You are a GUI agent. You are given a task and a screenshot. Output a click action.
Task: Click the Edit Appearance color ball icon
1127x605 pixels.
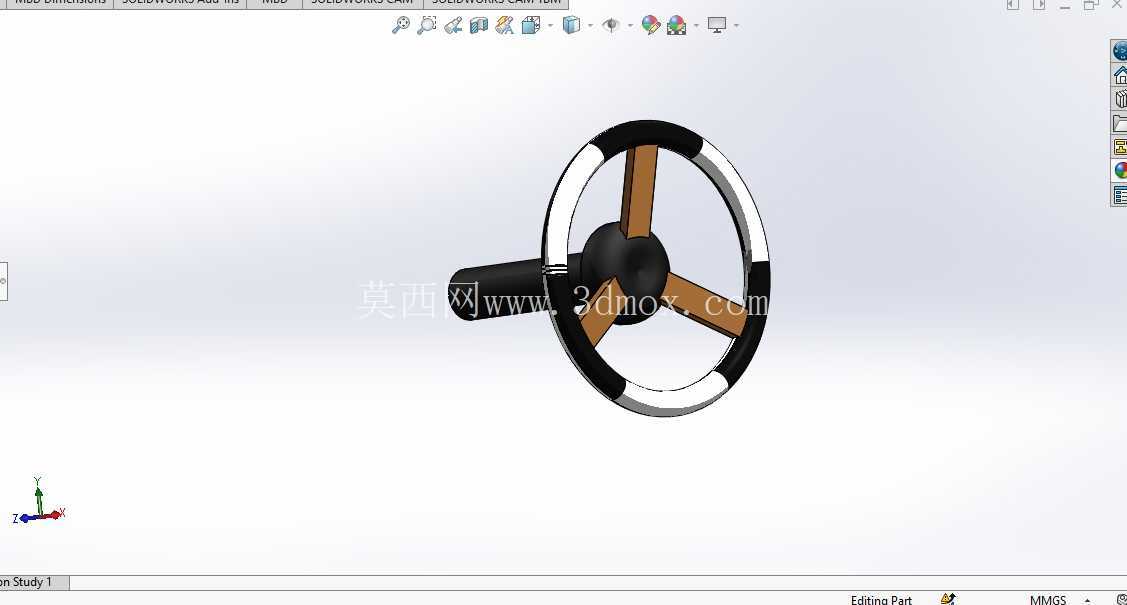(x=650, y=25)
